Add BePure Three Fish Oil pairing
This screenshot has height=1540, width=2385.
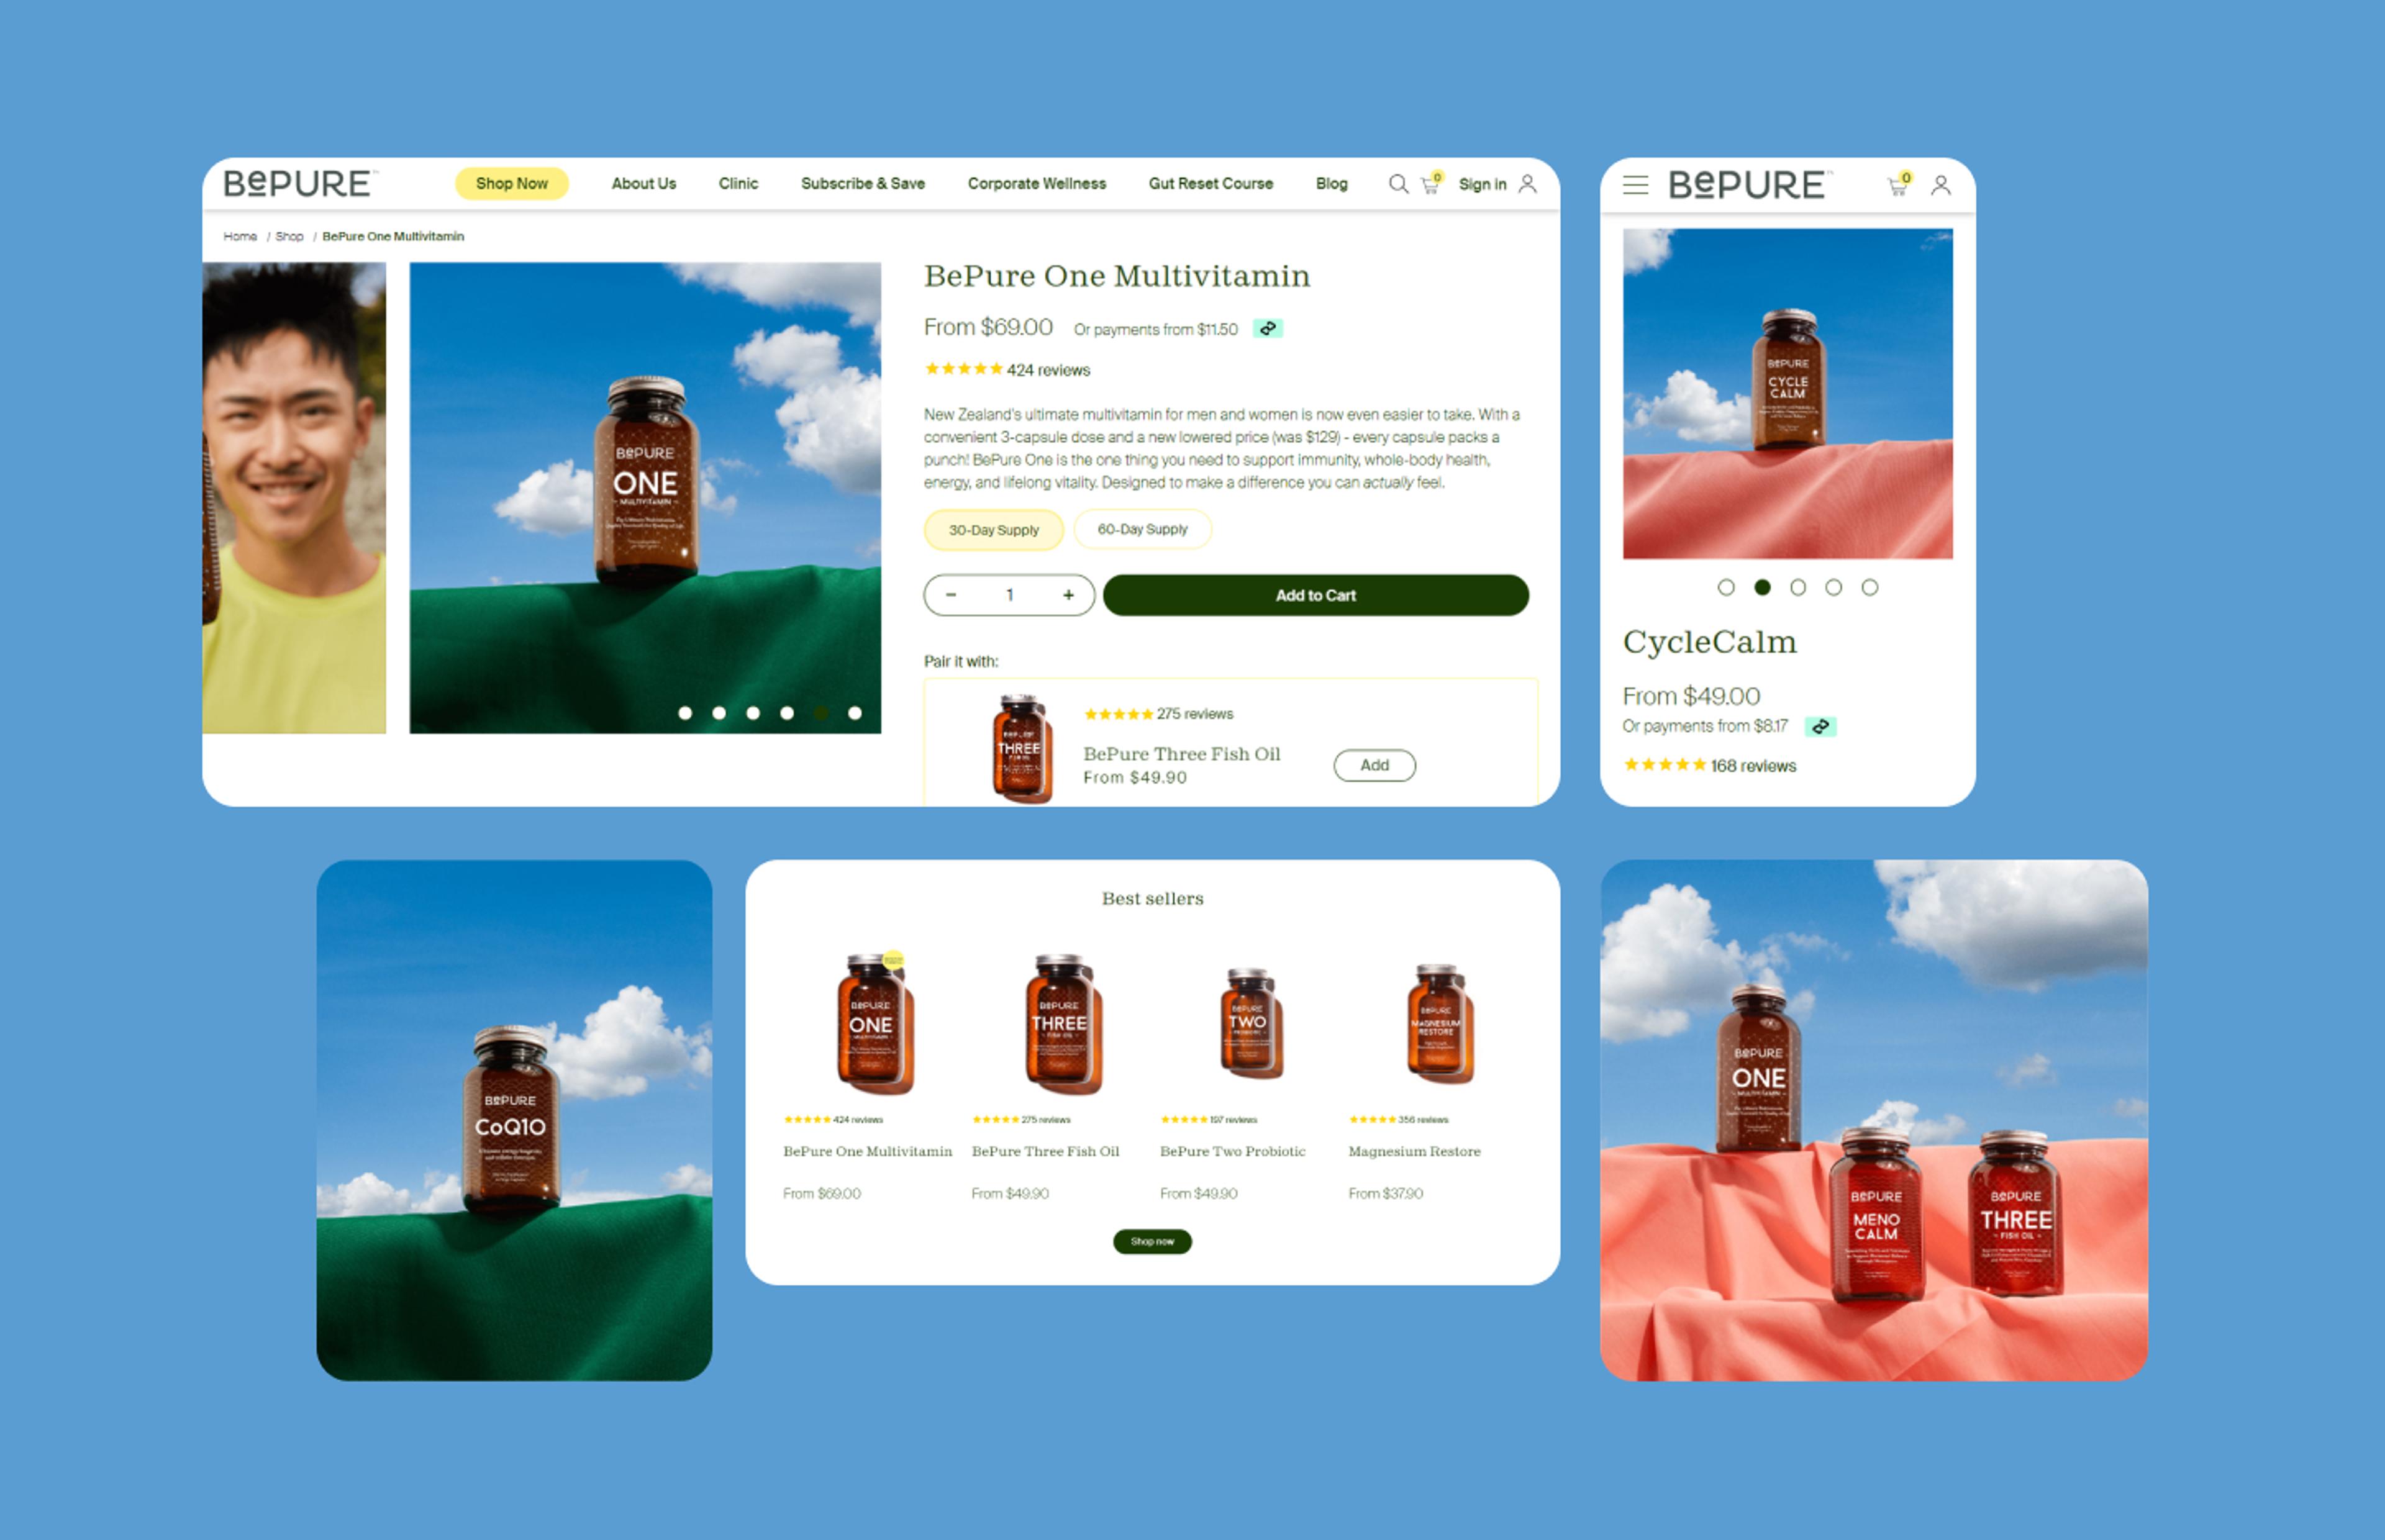[x=1374, y=765]
